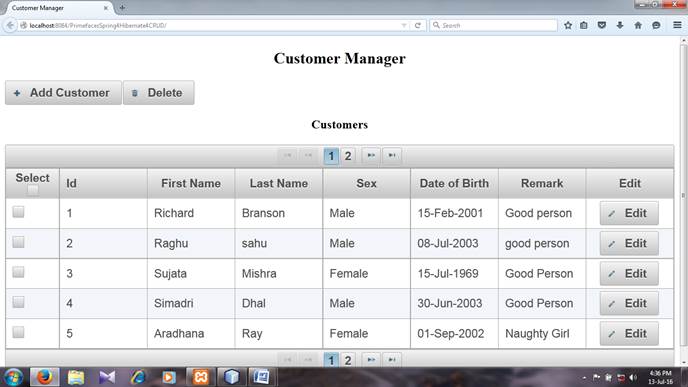
Task: Check the box for Sujata Mishra row
Action: [x=18, y=272]
